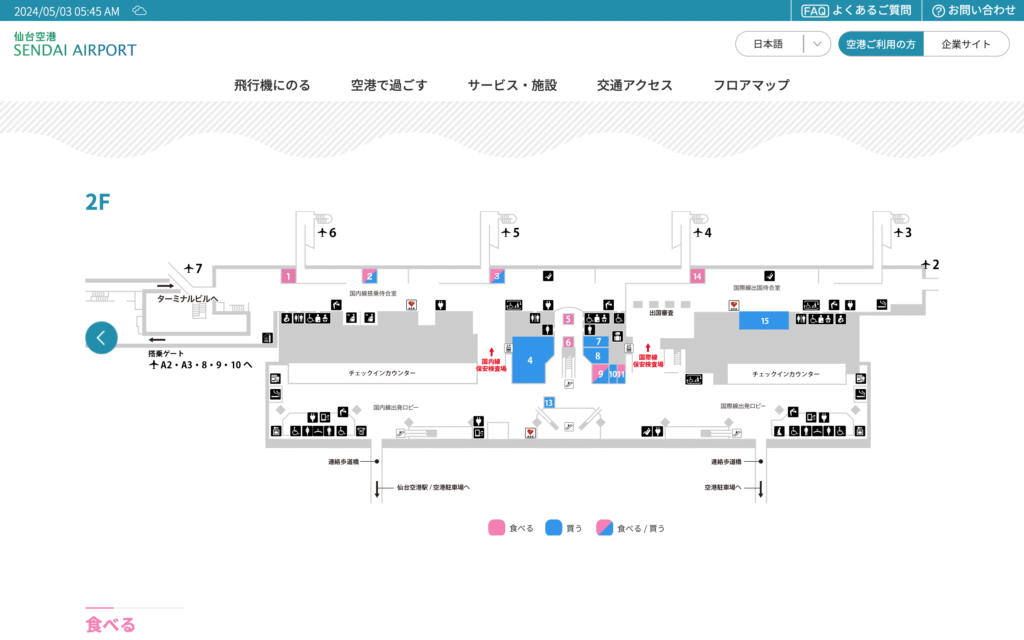Image resolution: width=1024 pixels, height=640 pixels.
Task: Go to the フロアマップ menu item
Action: 751,85
